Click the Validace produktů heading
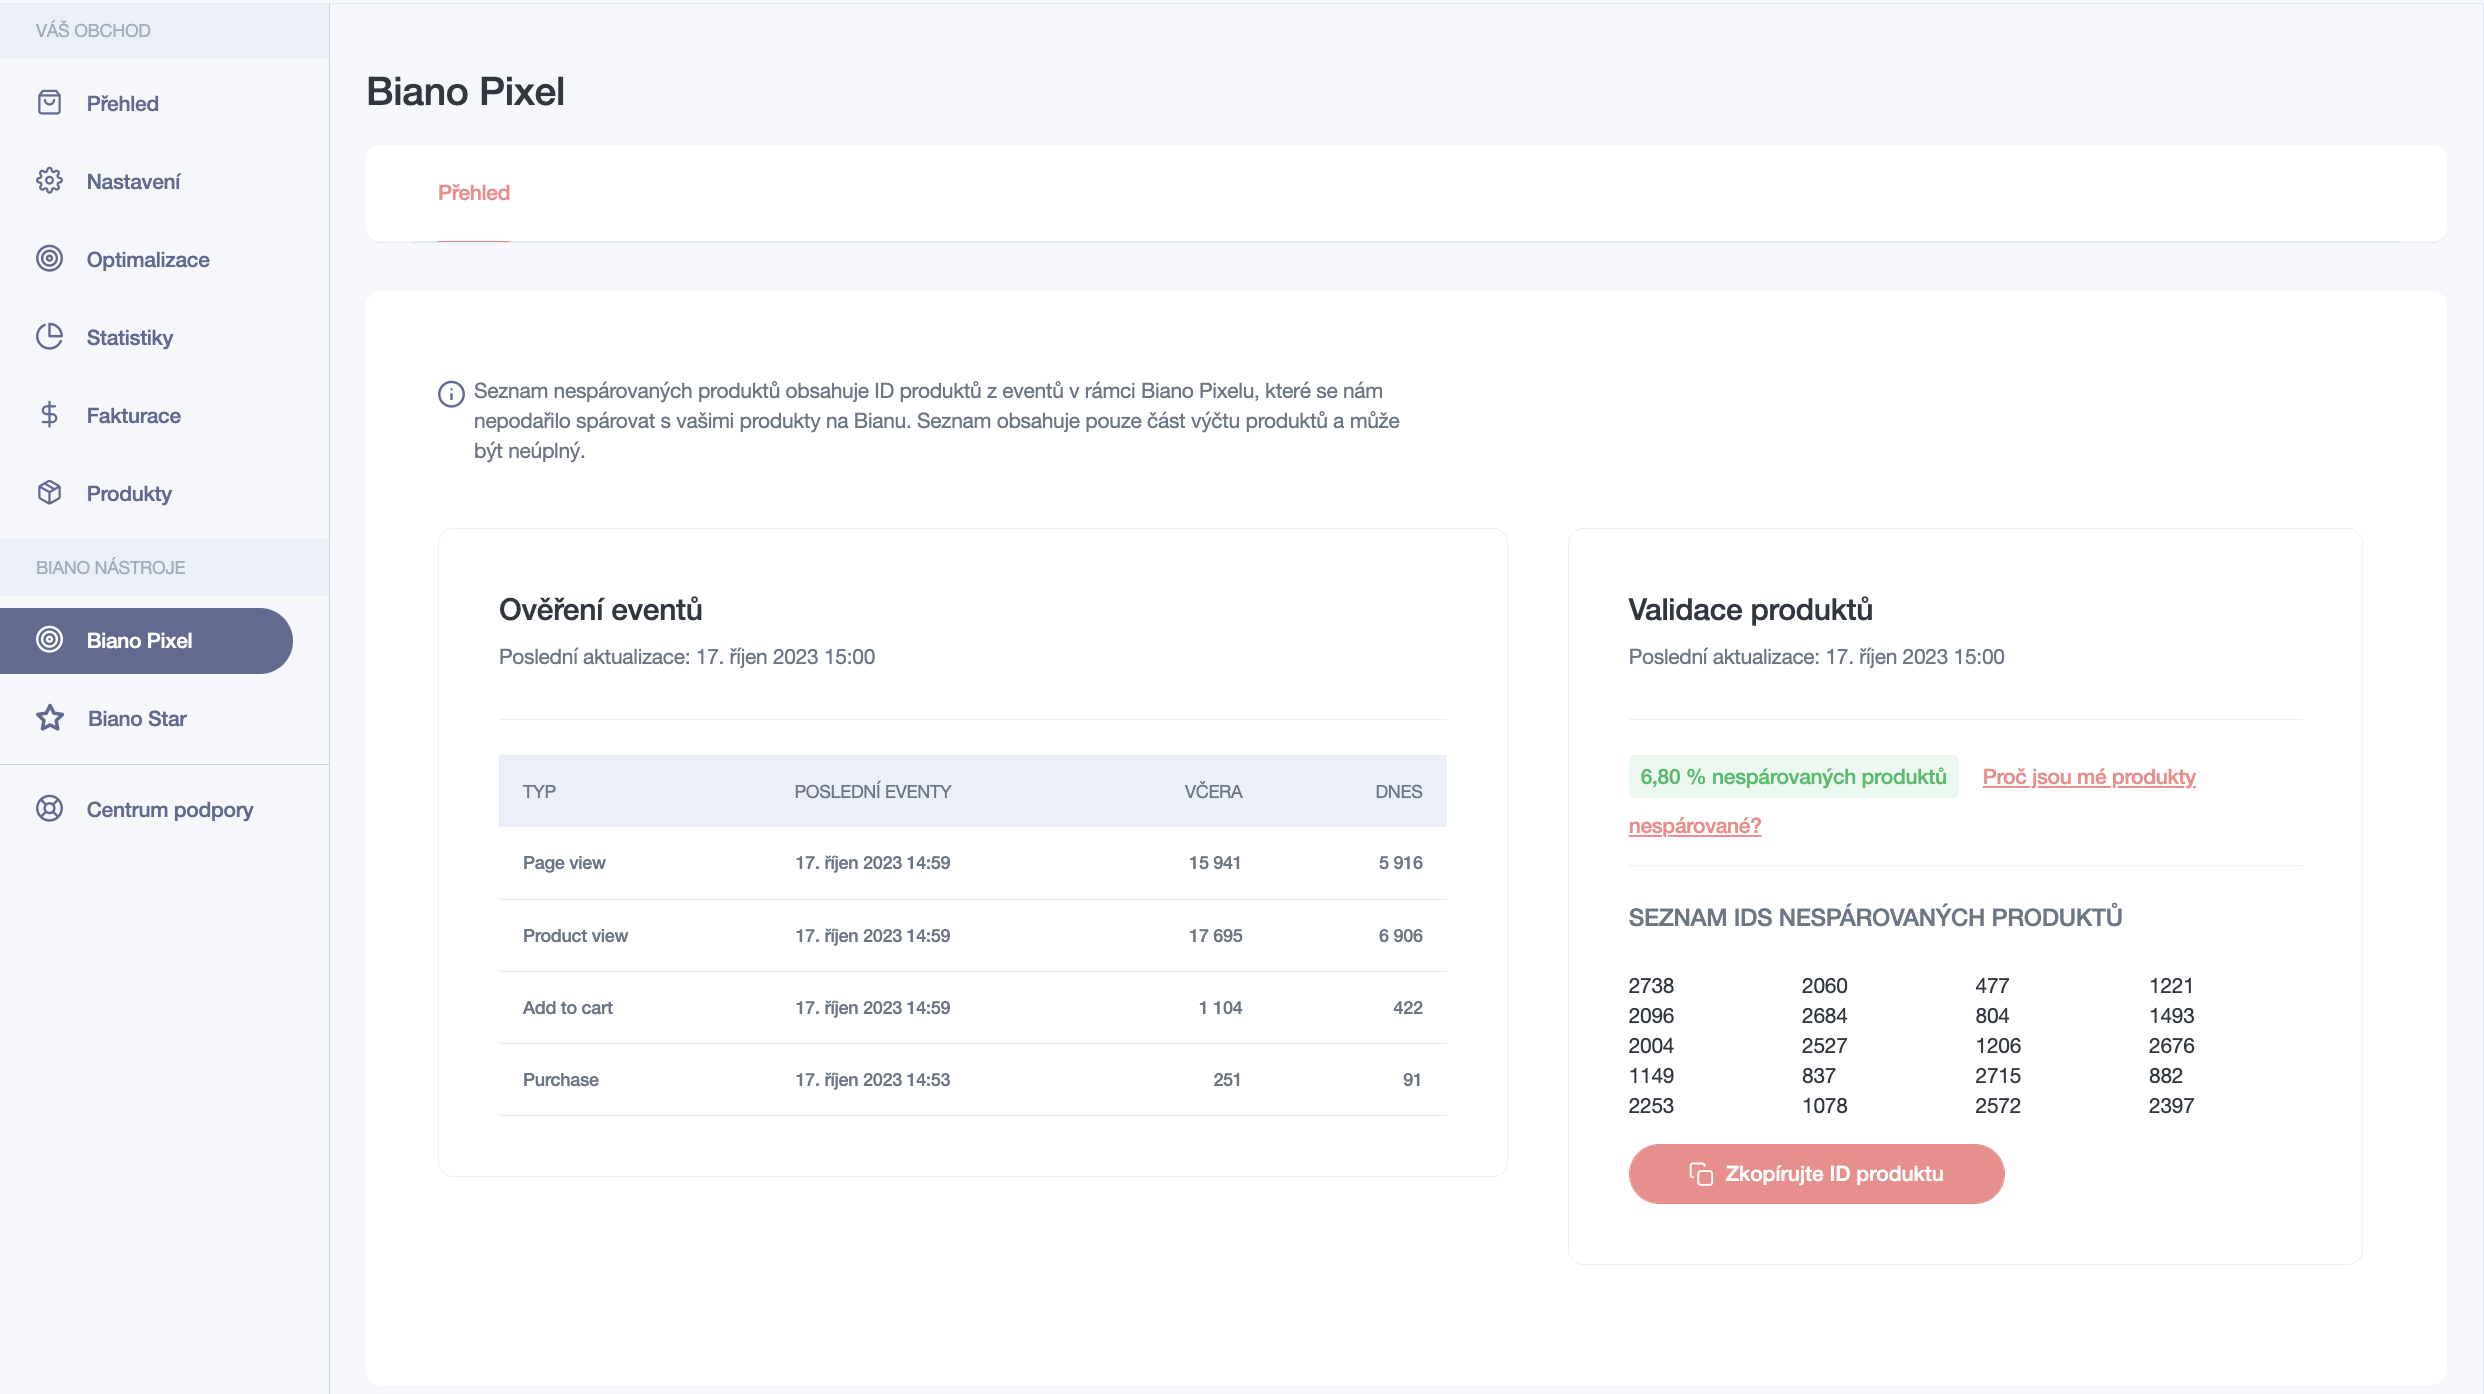Viewport: 2484px width, 1394px height. (1750, 610)
